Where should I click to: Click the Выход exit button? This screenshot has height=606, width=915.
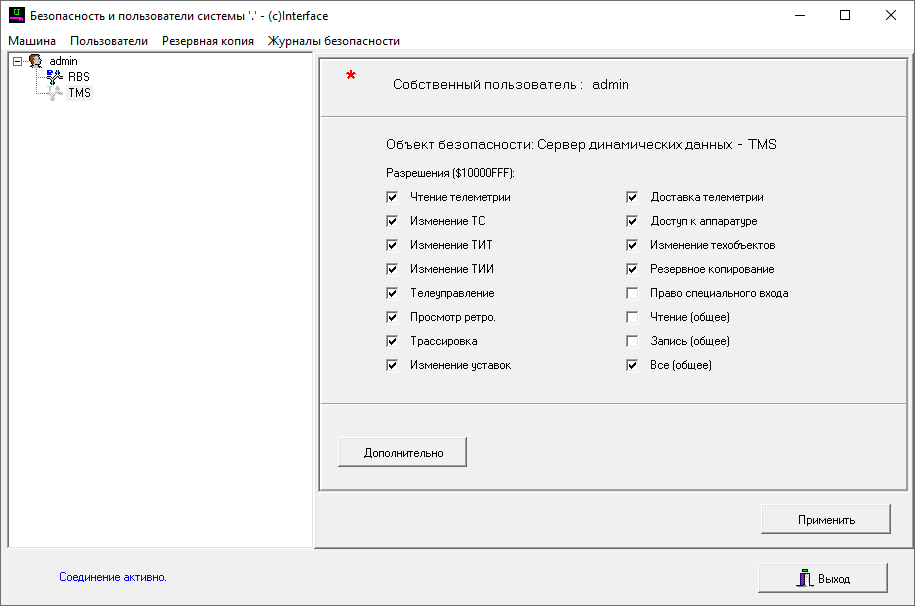pos(822,579)
